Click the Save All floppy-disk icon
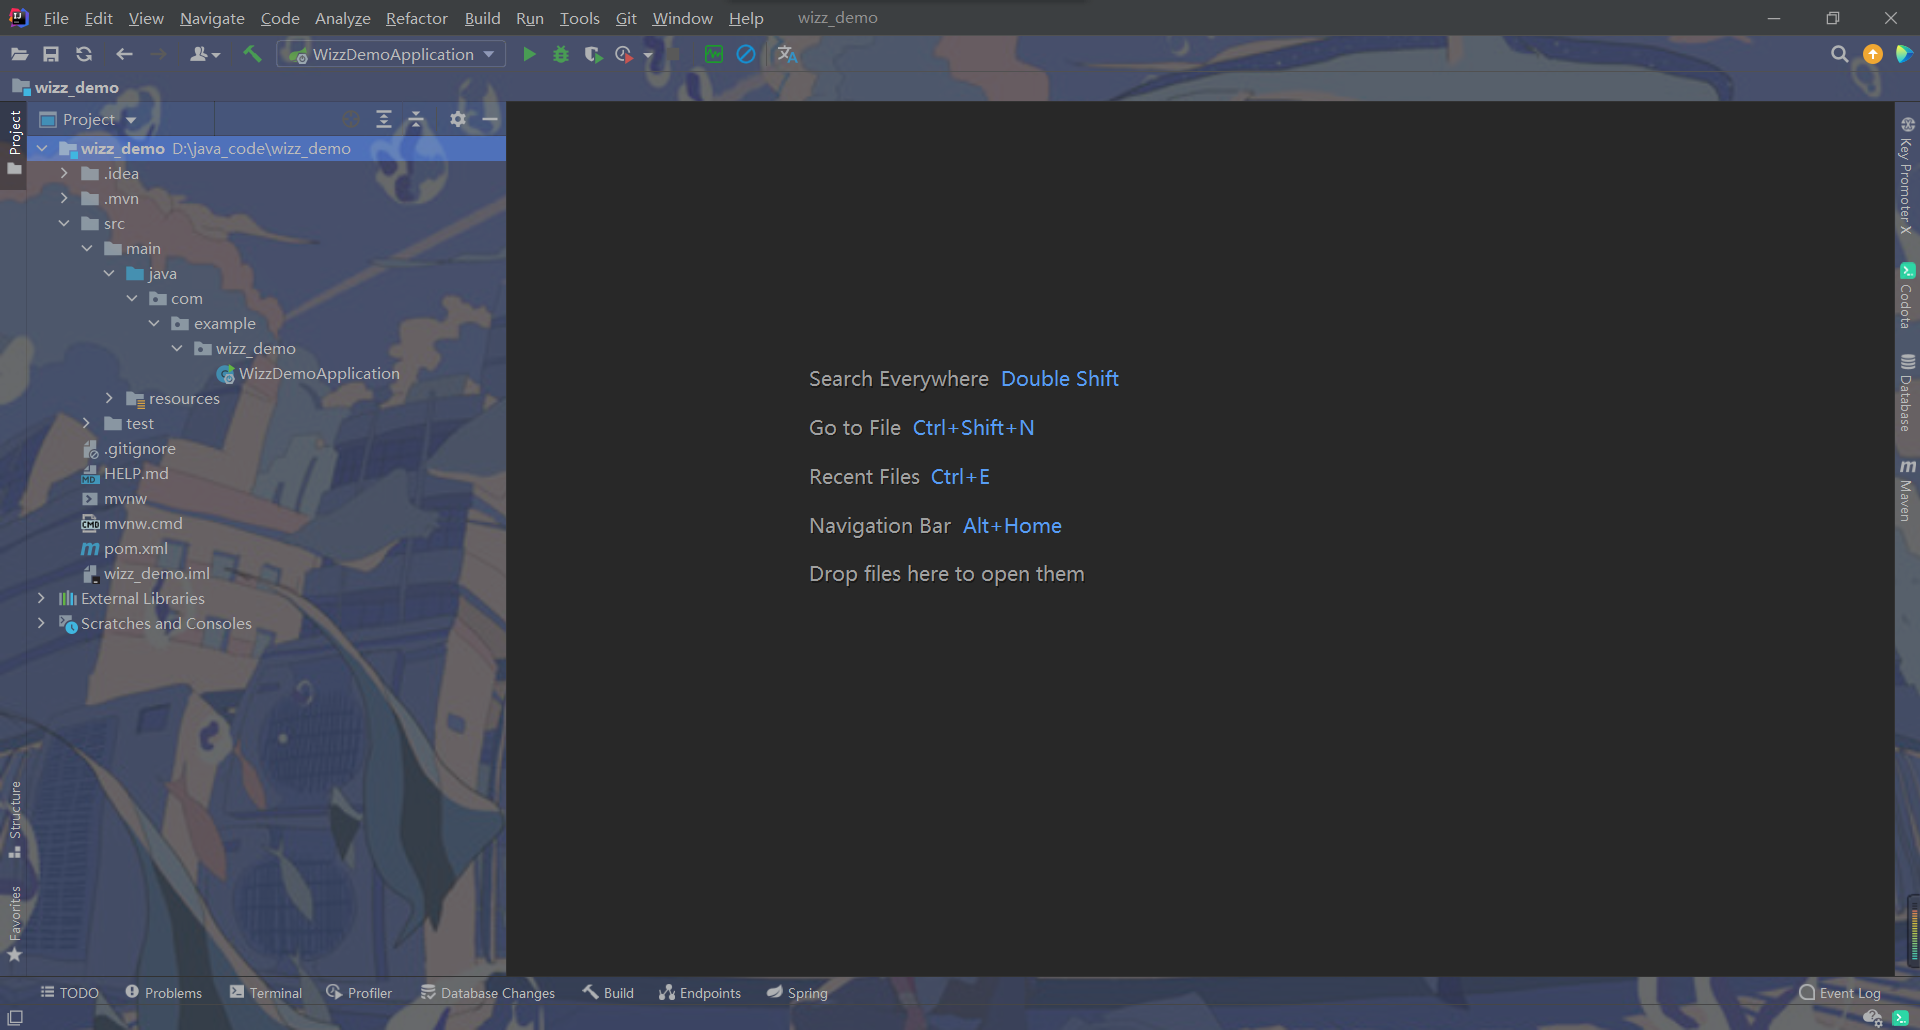Screen dimensions: 1920x1030 click(51, 54)
